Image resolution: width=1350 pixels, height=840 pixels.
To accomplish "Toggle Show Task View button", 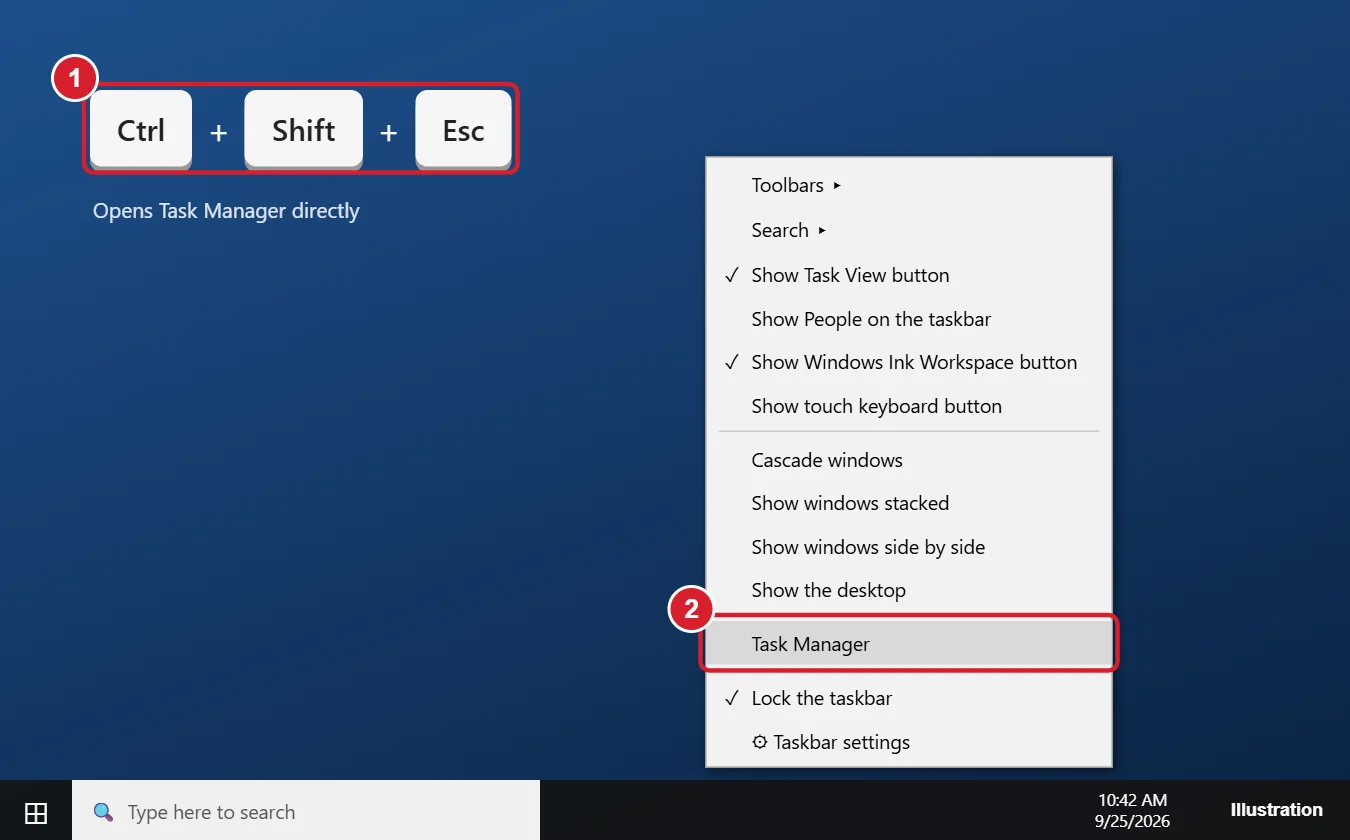I will pyautogui.click(x=909, y=275).
